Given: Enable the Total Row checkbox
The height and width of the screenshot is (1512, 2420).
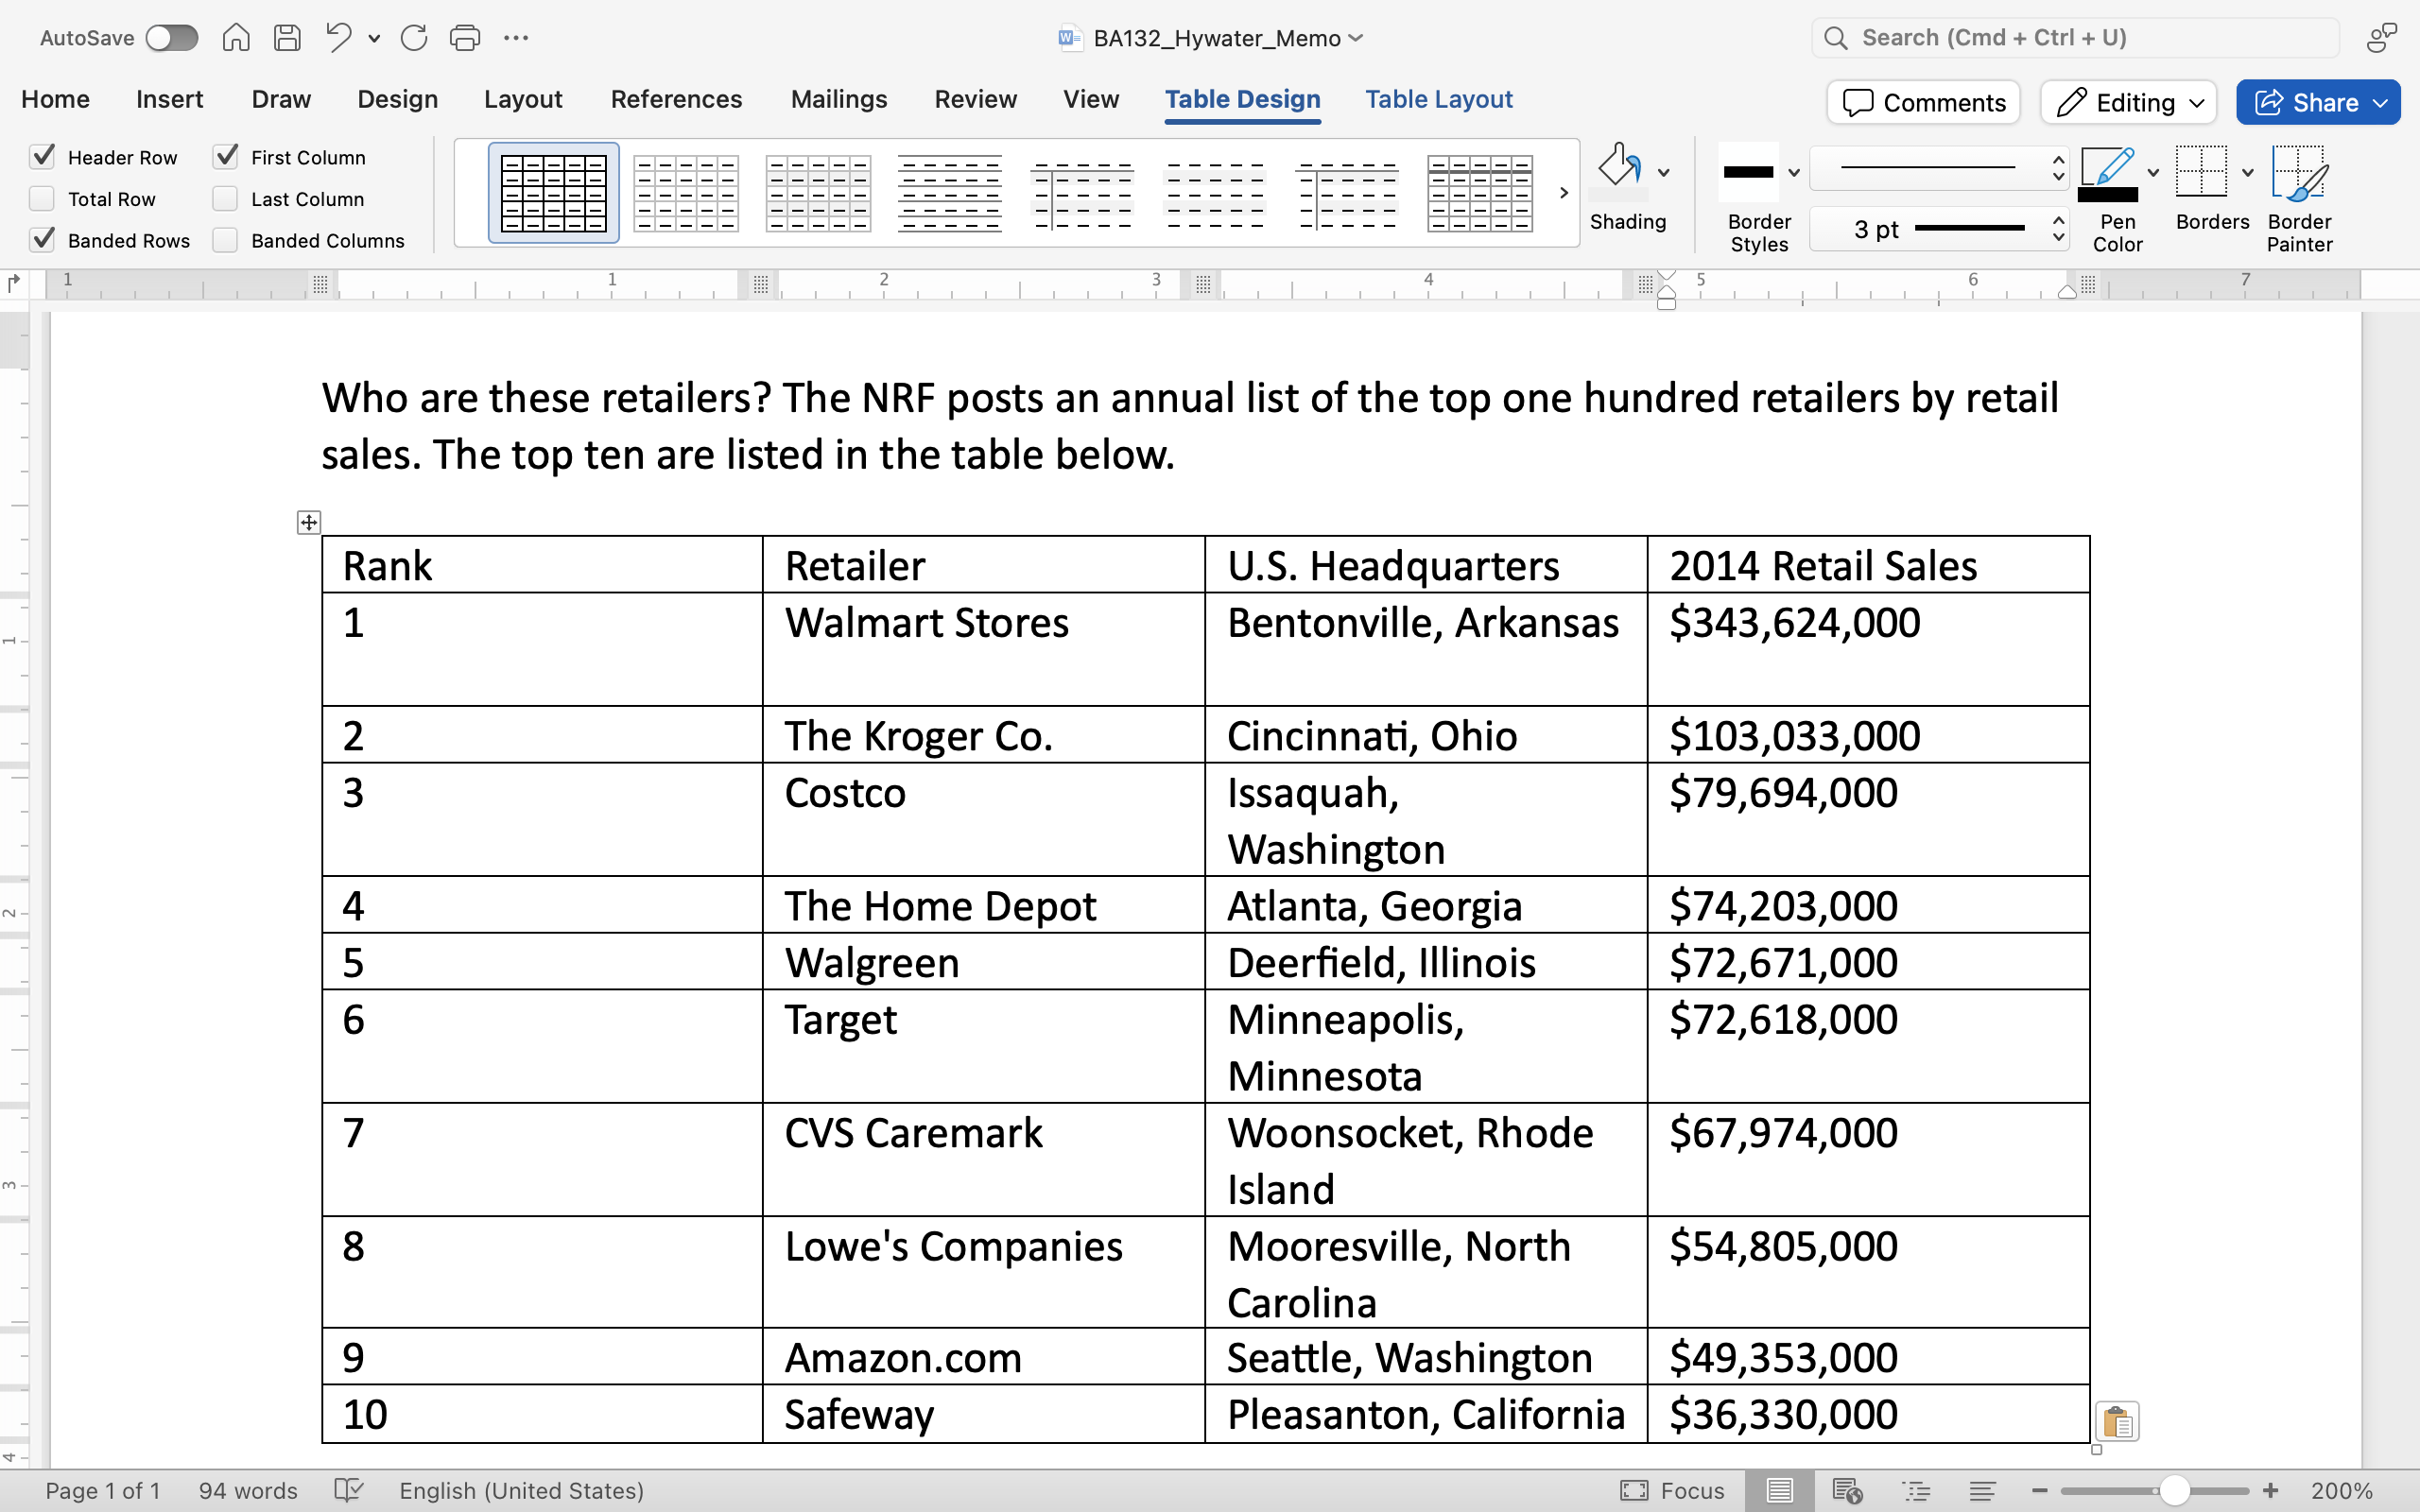Looking at the screenshot, I should [x=42, y=199].
